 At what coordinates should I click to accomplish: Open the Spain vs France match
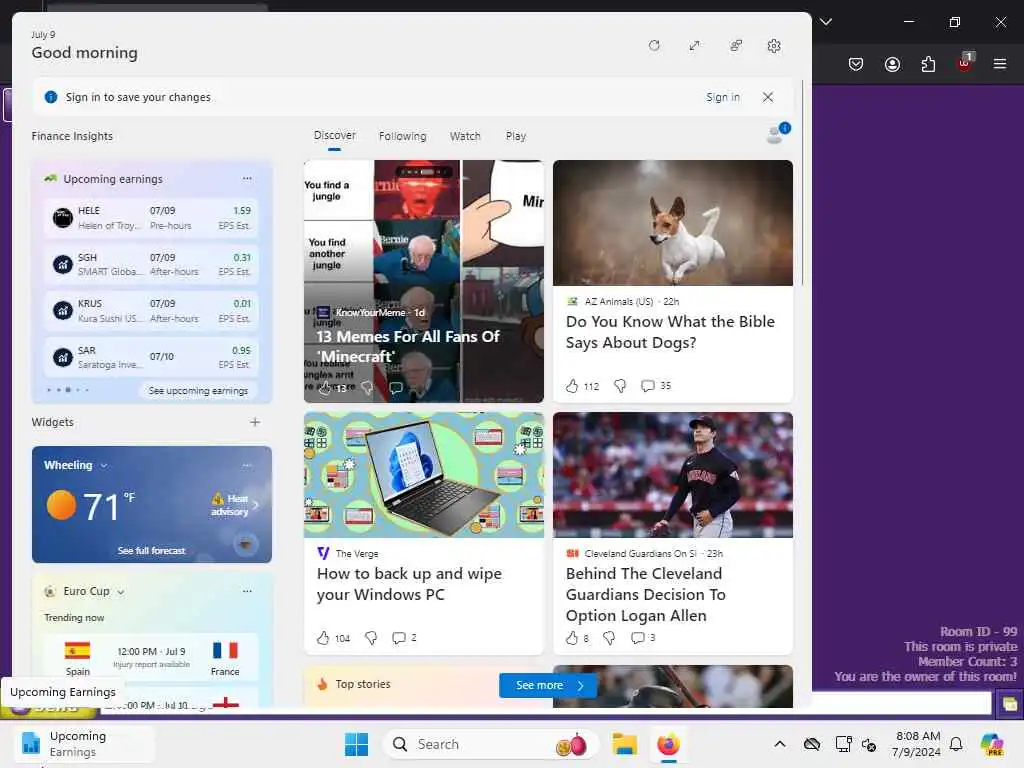point(152,657)
